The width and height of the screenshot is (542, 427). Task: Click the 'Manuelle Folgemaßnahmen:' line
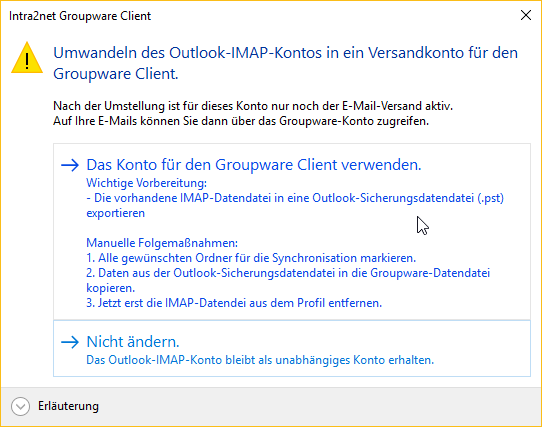pos(162,243)
